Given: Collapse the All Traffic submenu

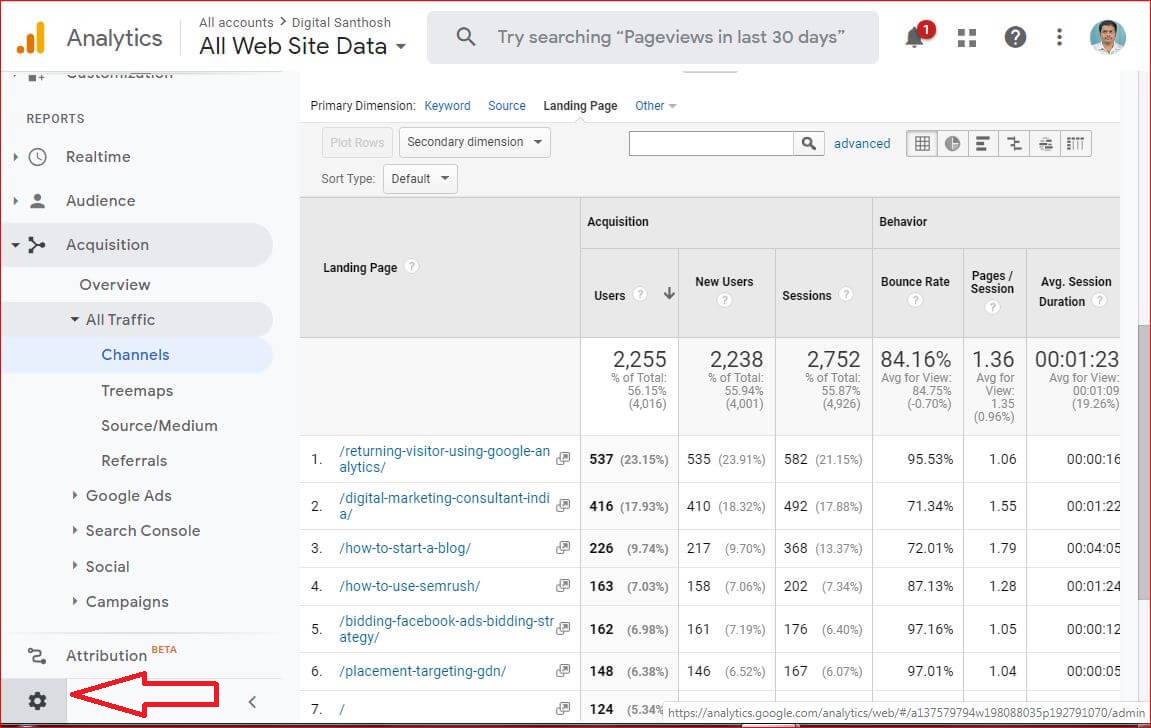Looking at the screenshot, I should pos(75,319).
